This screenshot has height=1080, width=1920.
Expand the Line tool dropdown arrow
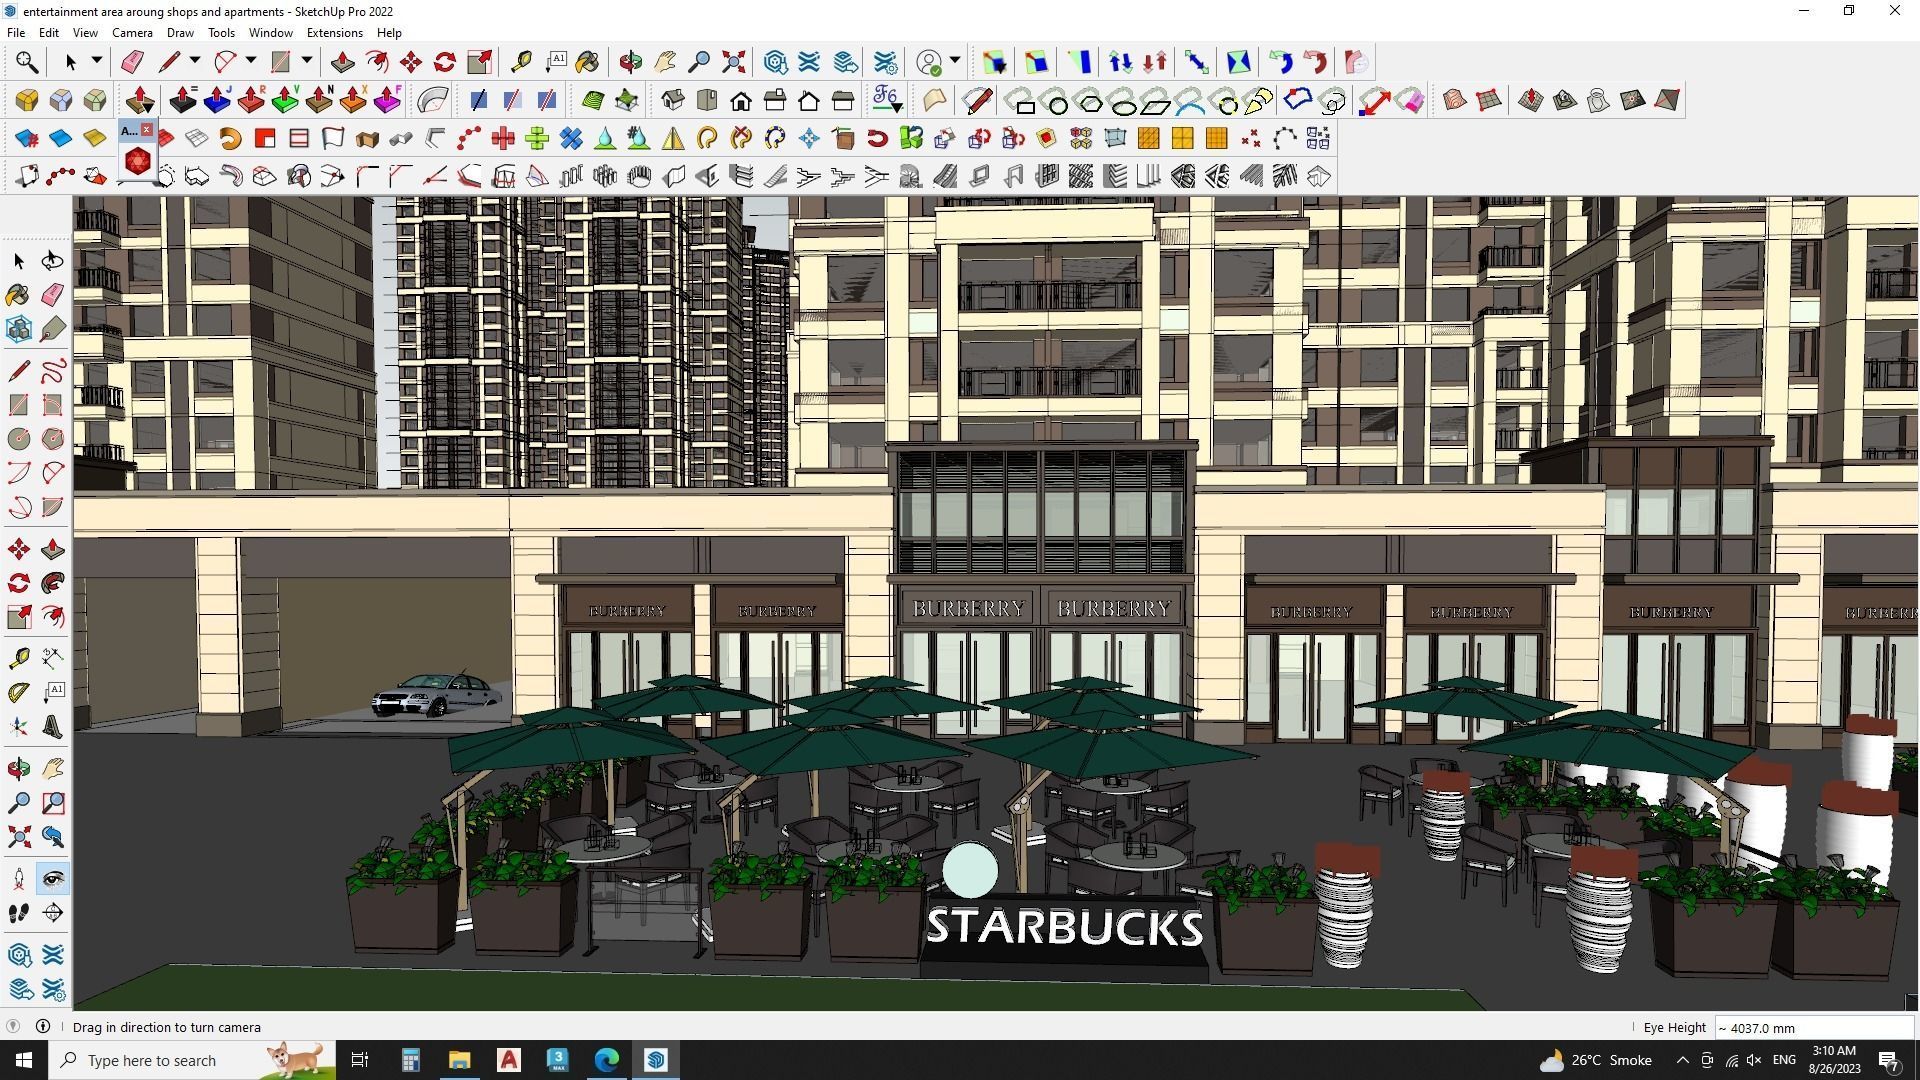[194, 61]
